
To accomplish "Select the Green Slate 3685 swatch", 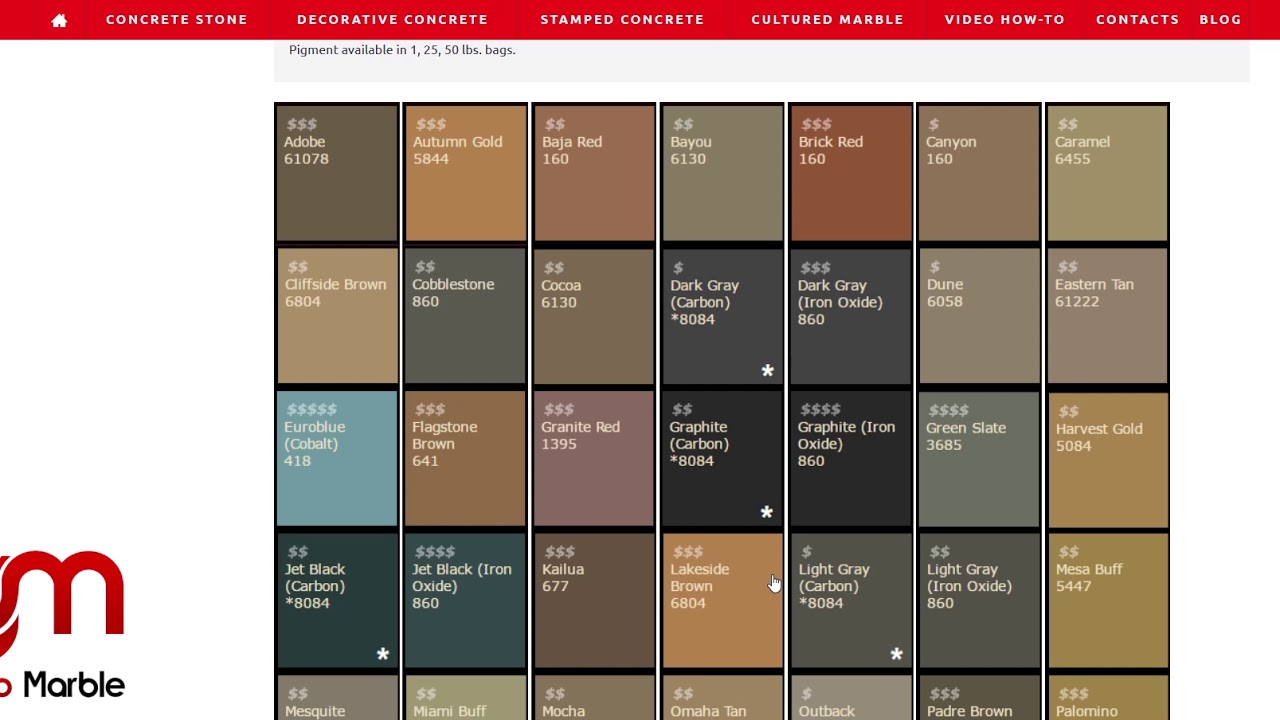I will (979, 458).
